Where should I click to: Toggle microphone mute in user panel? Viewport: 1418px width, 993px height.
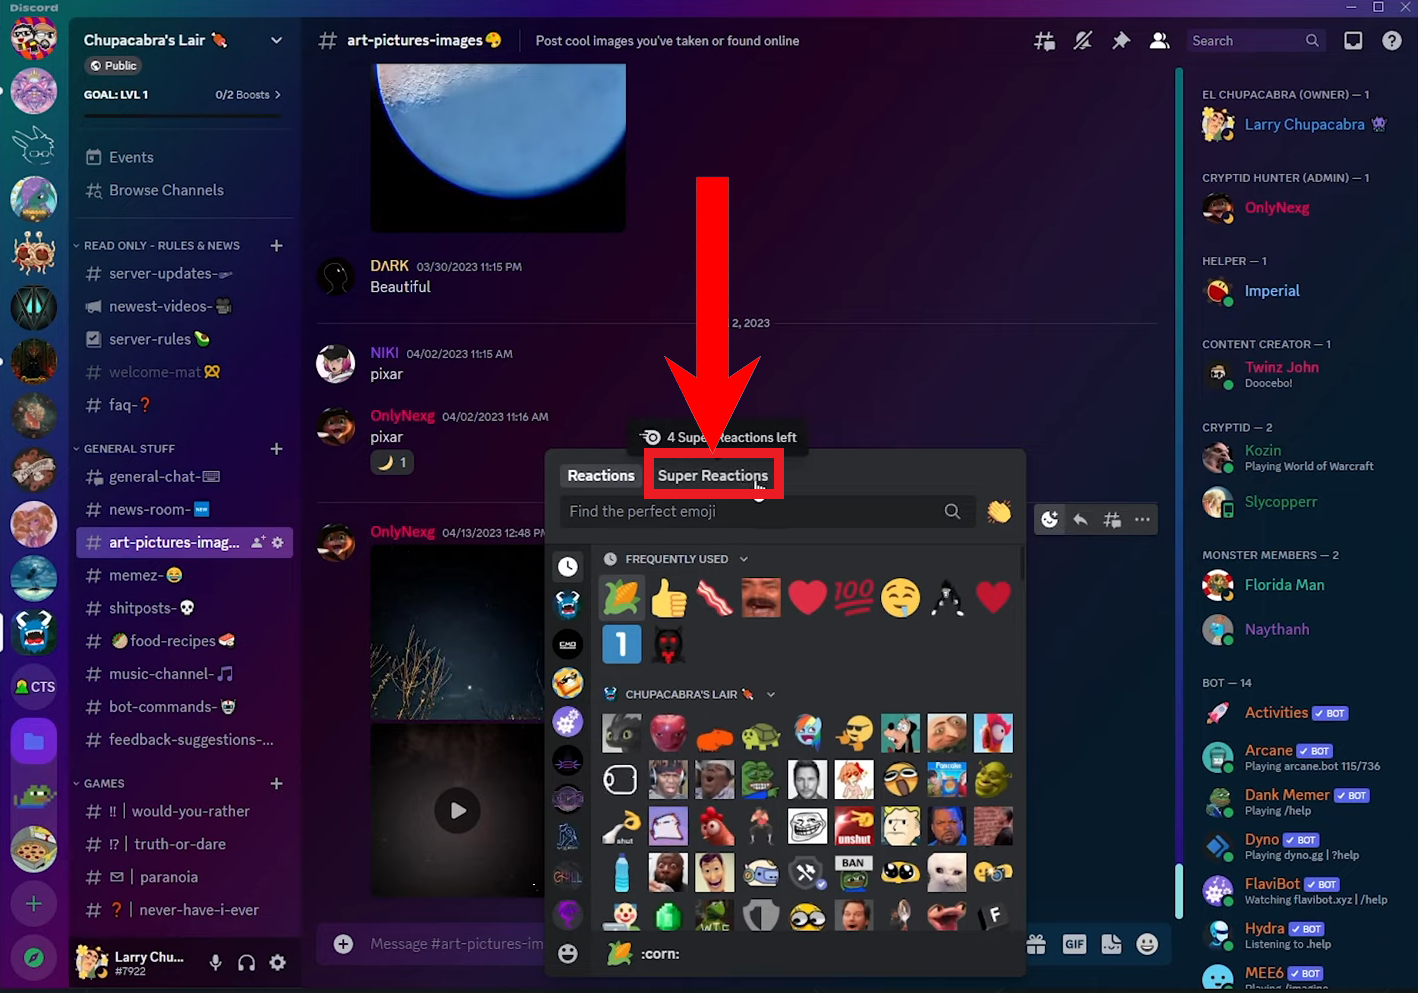(215, 963)
